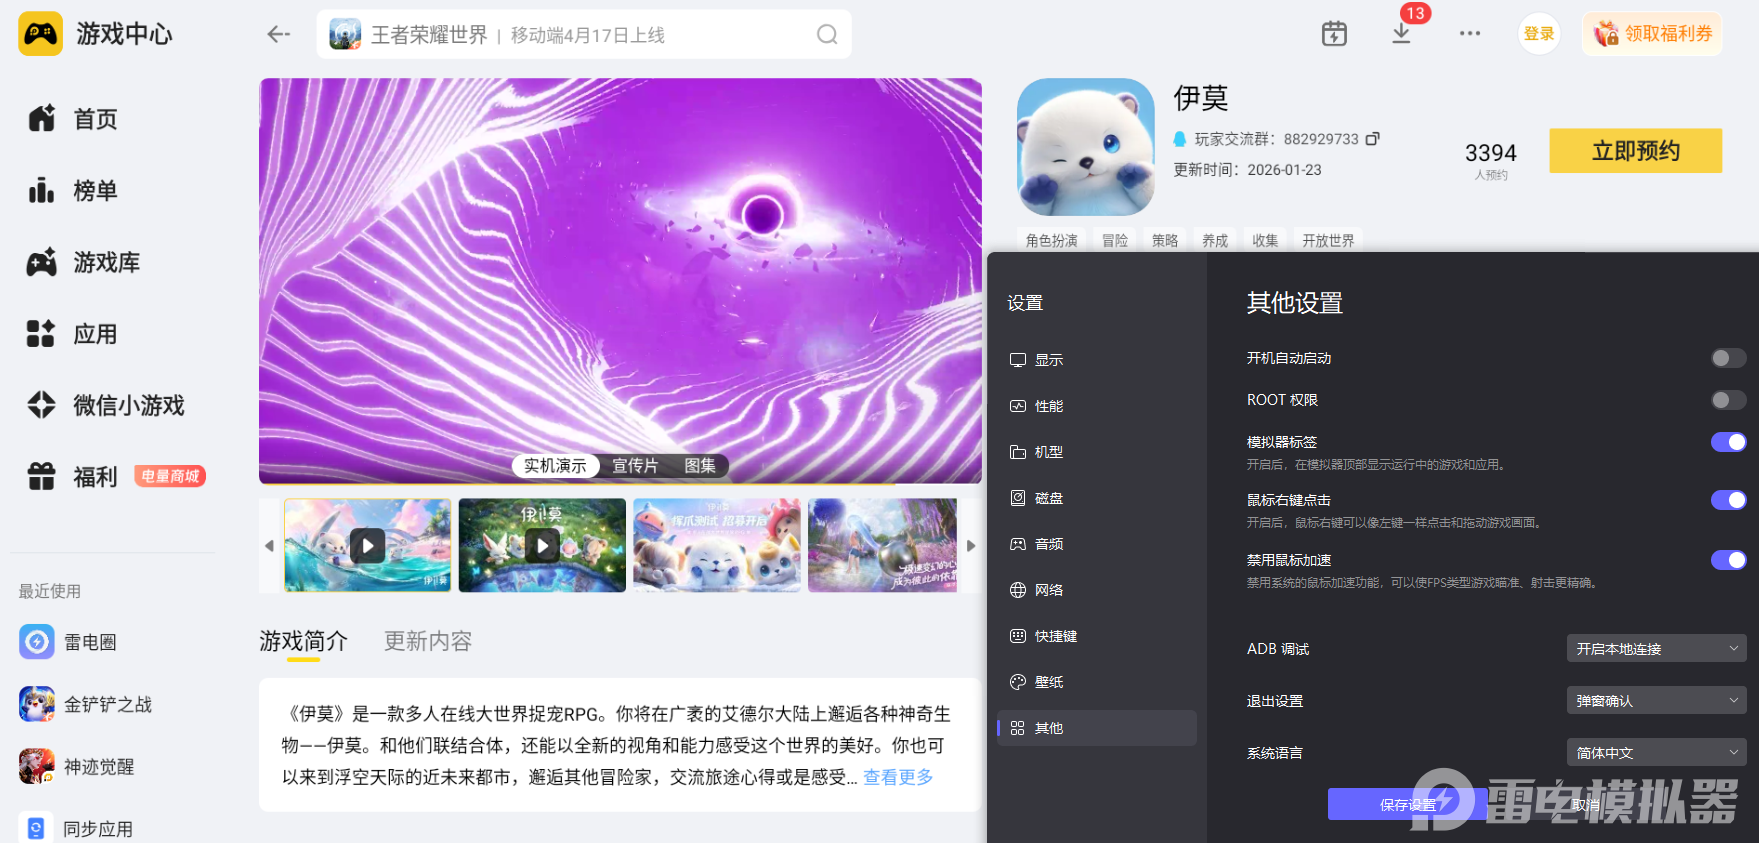The height and width of the screenshot is (843, 1759).
Task: Click 立即预约 reserve button
Action: (1636, 151)
